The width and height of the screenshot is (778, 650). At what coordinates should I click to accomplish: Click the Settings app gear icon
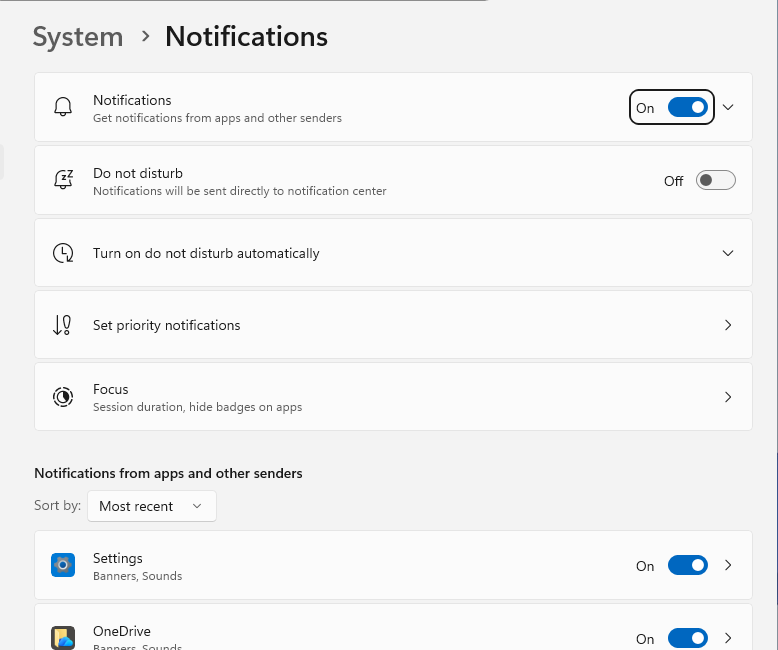63,565
